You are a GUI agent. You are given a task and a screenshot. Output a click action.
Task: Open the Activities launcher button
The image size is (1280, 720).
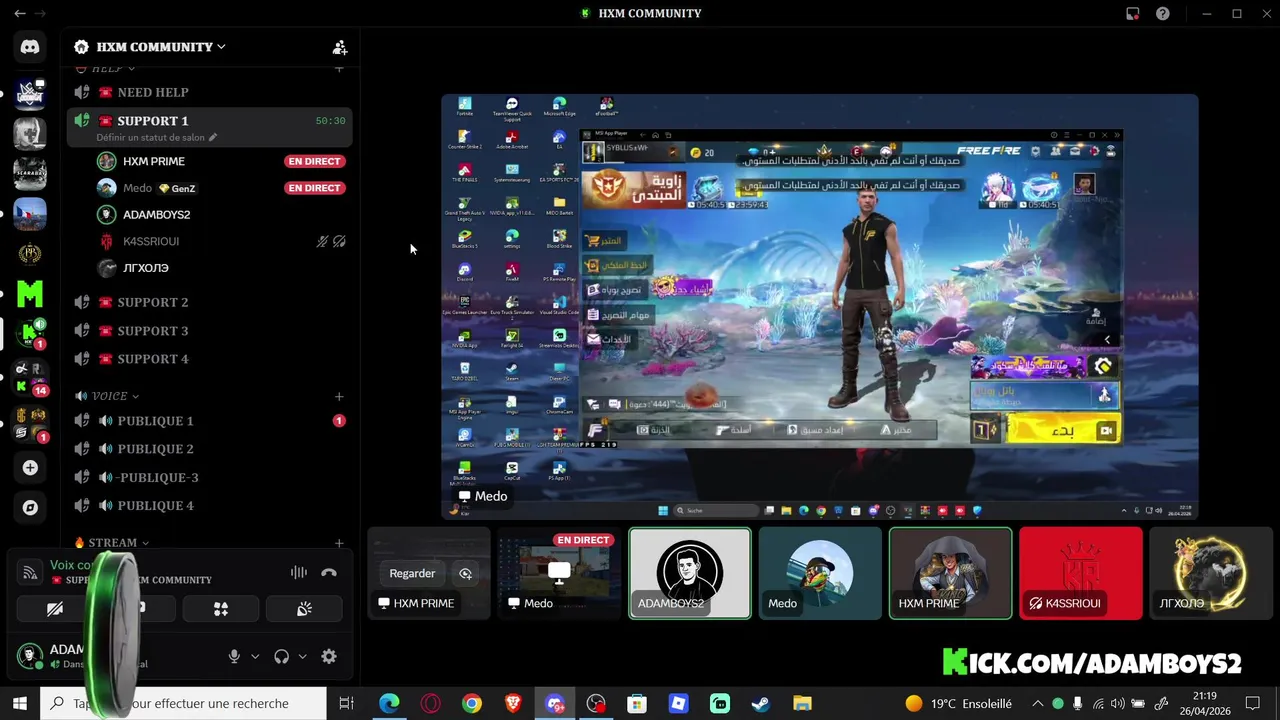point(221,609)
